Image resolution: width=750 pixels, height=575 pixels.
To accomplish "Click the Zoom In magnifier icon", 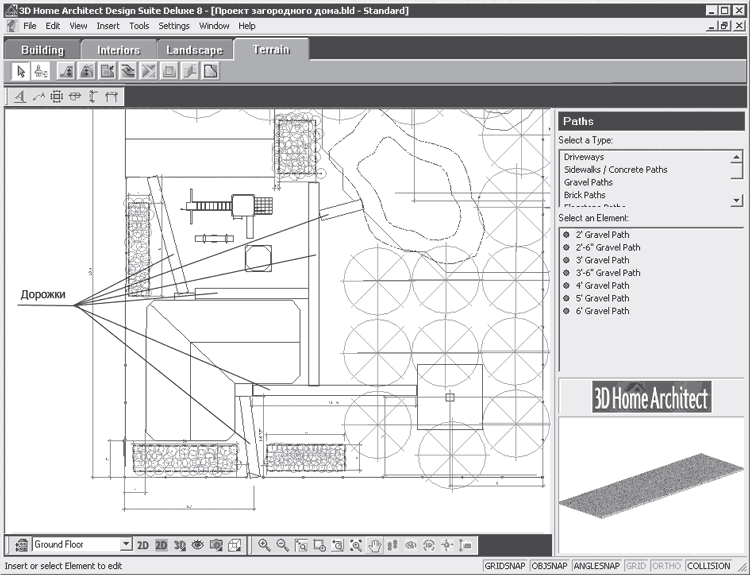I will coord(264,545).
